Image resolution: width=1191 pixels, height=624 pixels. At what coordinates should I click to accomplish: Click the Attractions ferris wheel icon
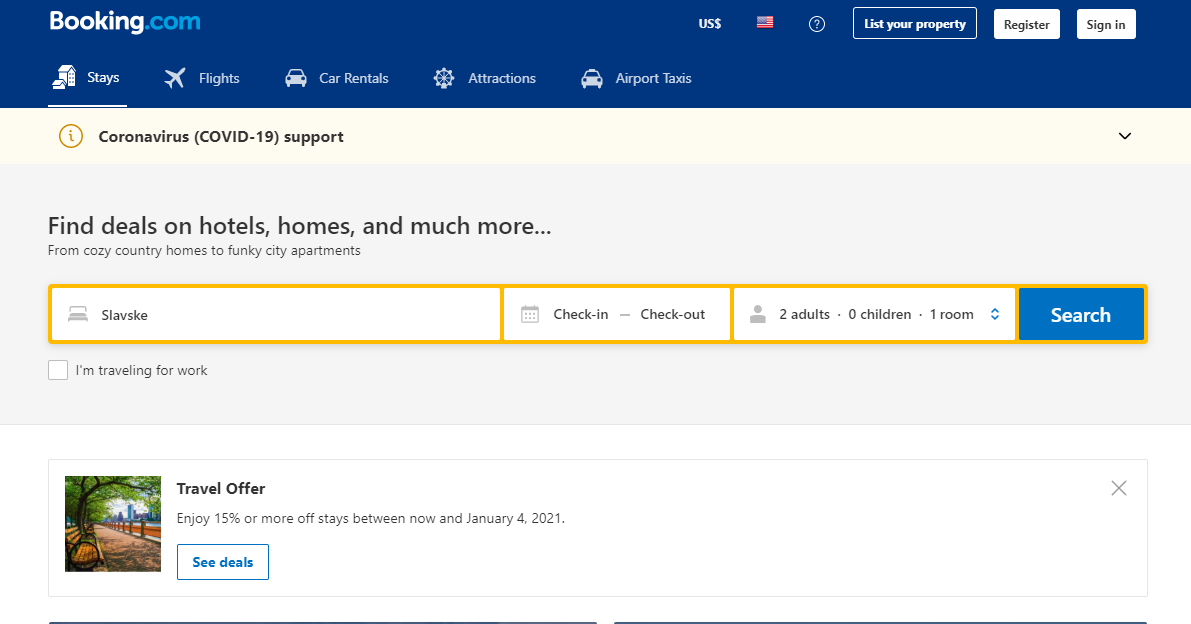pyautogui.click(x=444, y=78)
